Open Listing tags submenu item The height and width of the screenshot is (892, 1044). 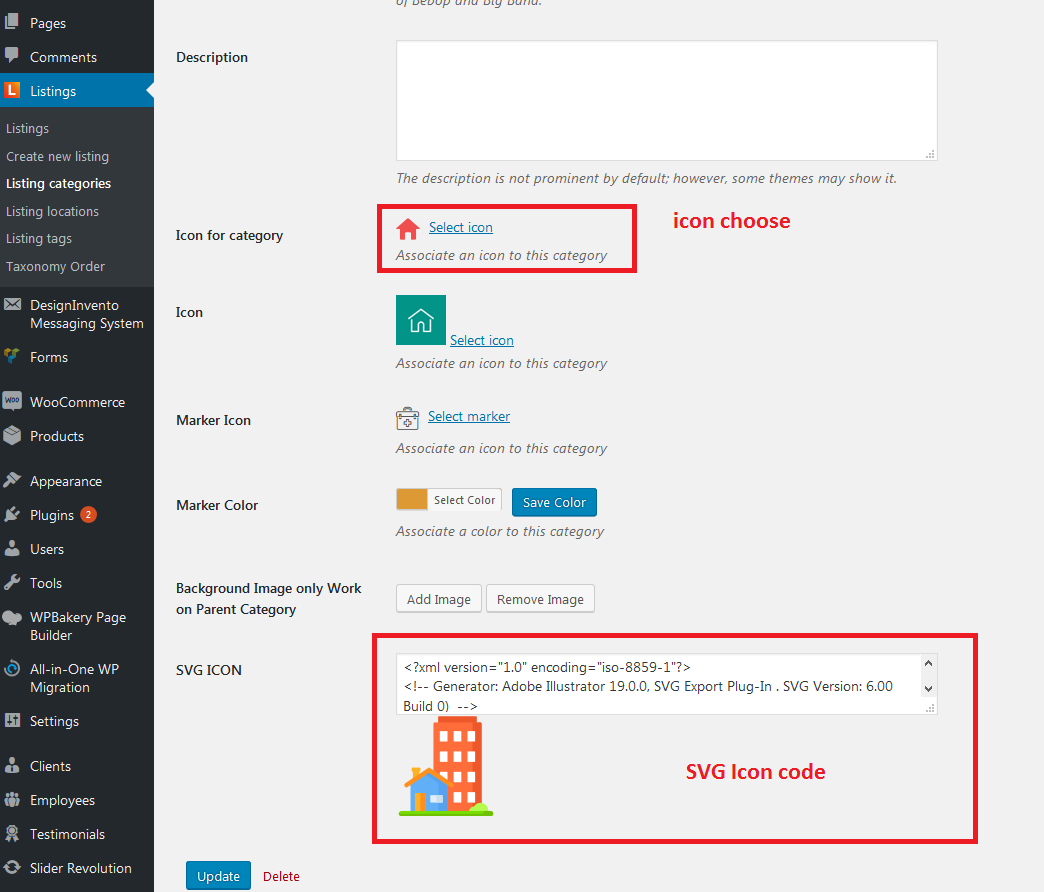(x=39, y=238)
